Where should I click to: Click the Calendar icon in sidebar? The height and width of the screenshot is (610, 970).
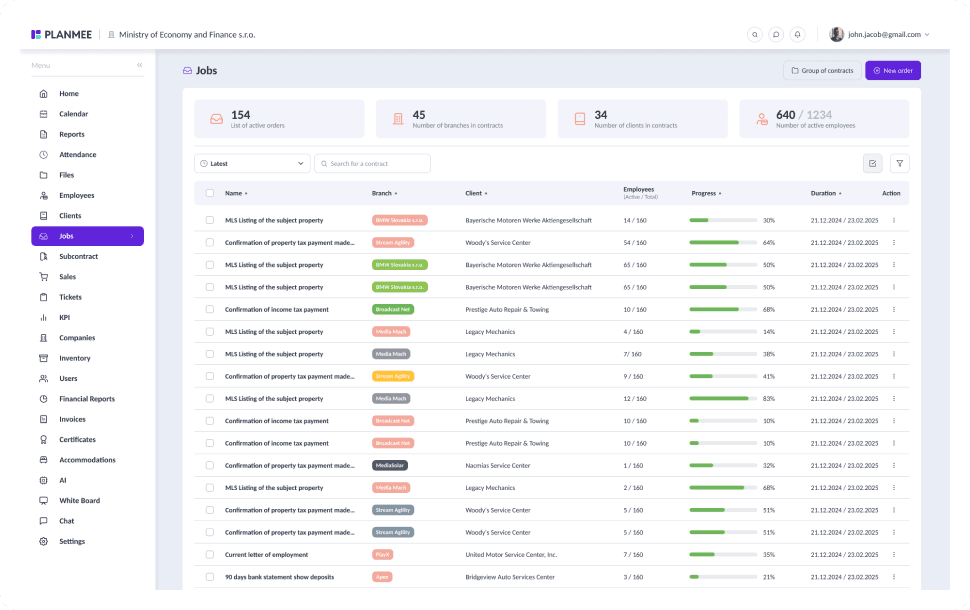pos(43,114)
